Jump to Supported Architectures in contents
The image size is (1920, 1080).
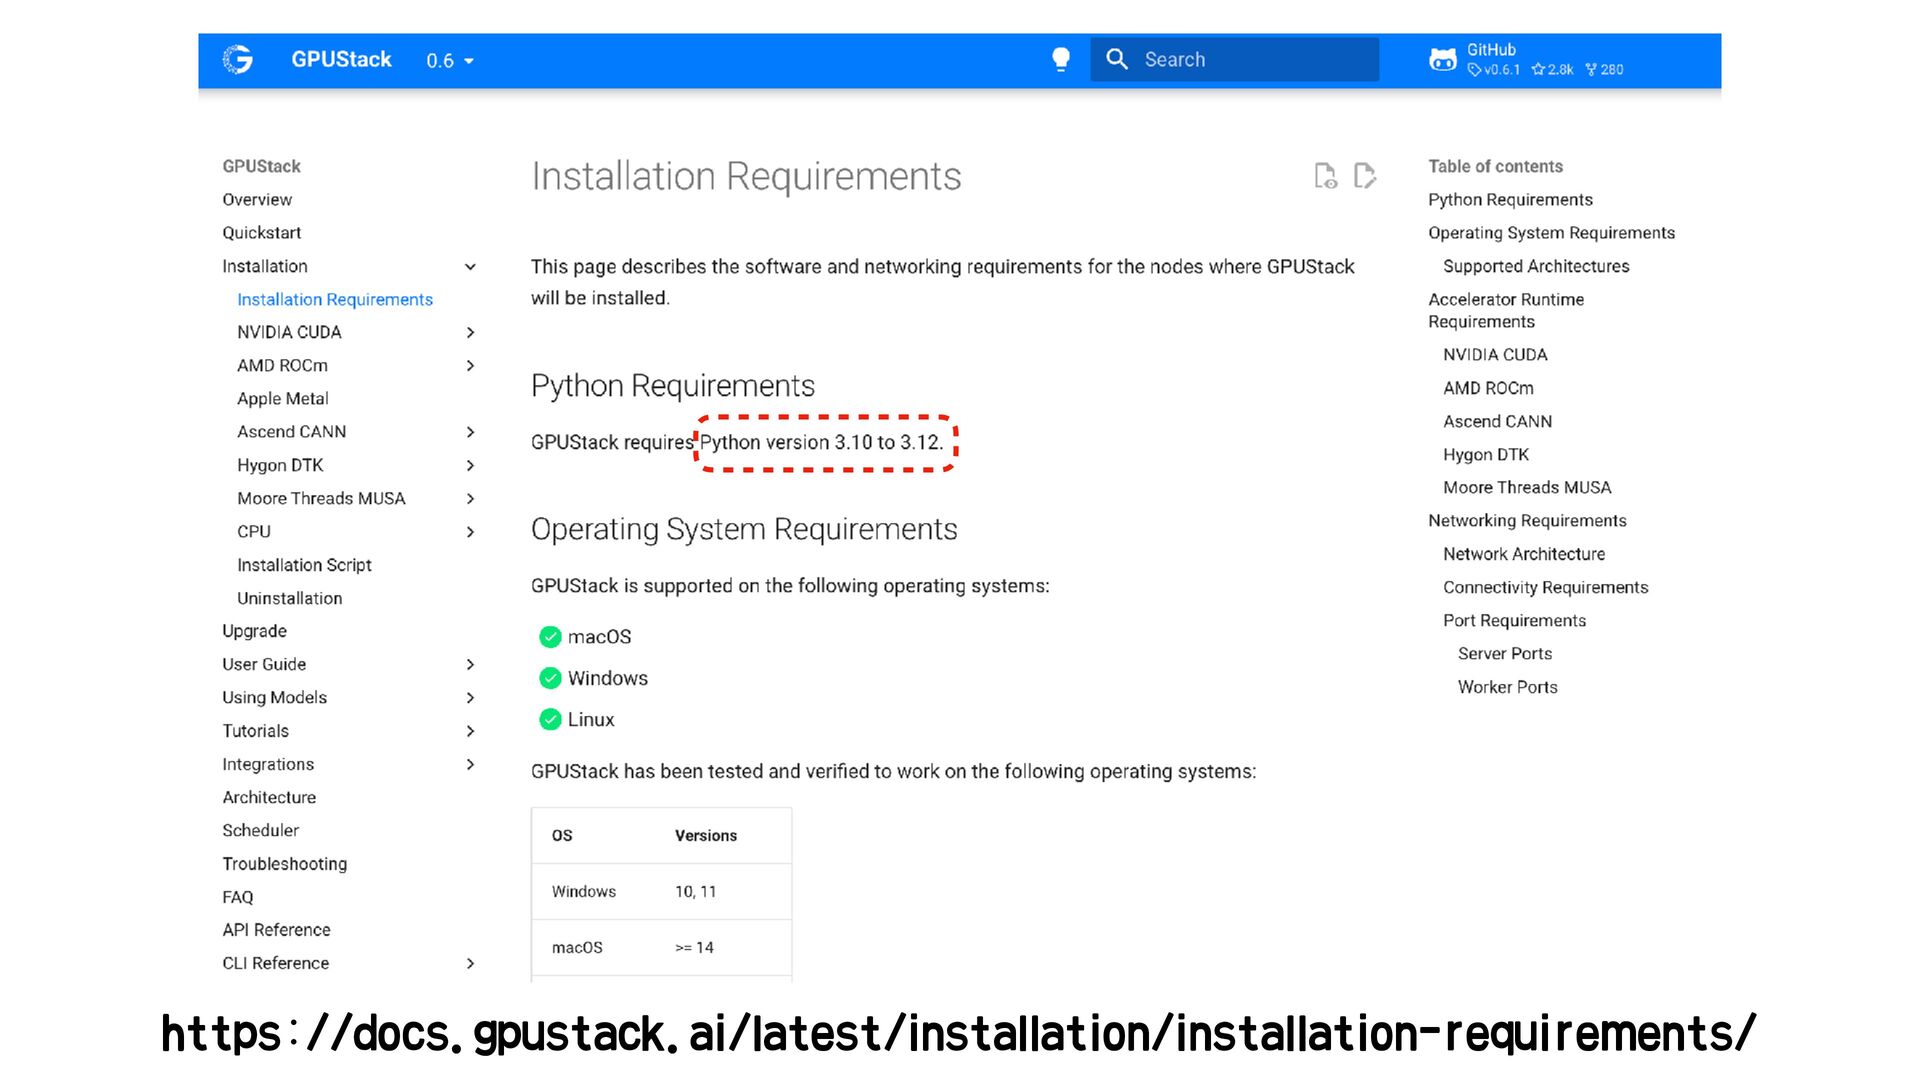coord(1536,267)
